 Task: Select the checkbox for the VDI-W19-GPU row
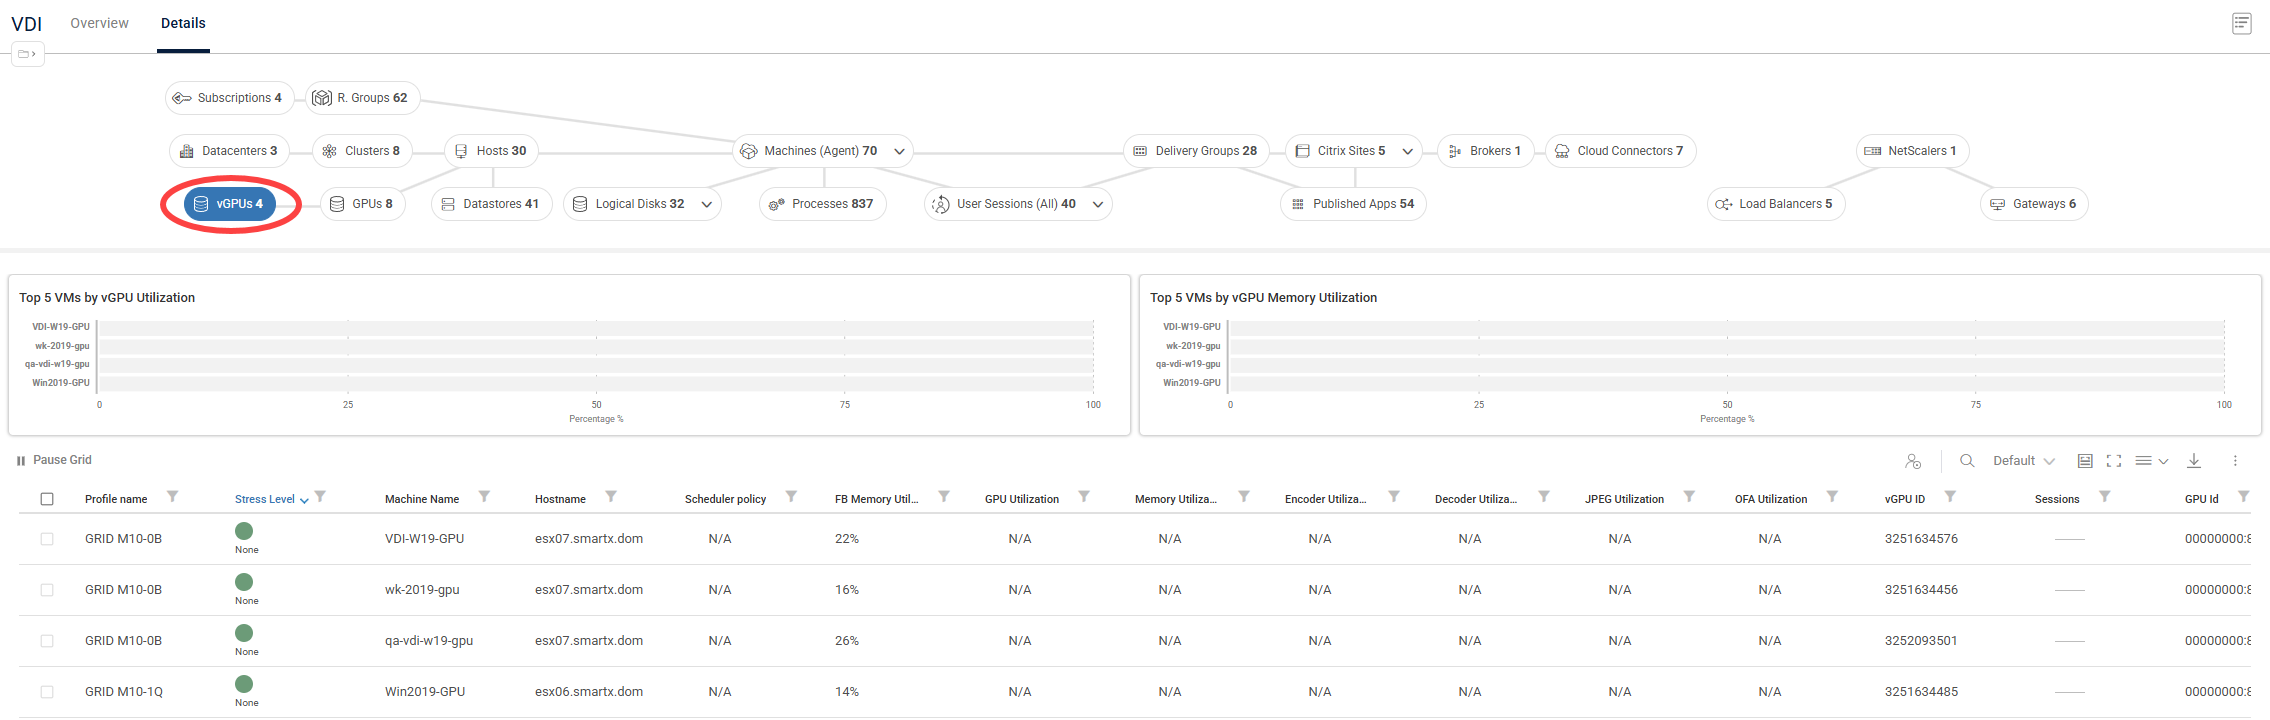tap(47, 539)
